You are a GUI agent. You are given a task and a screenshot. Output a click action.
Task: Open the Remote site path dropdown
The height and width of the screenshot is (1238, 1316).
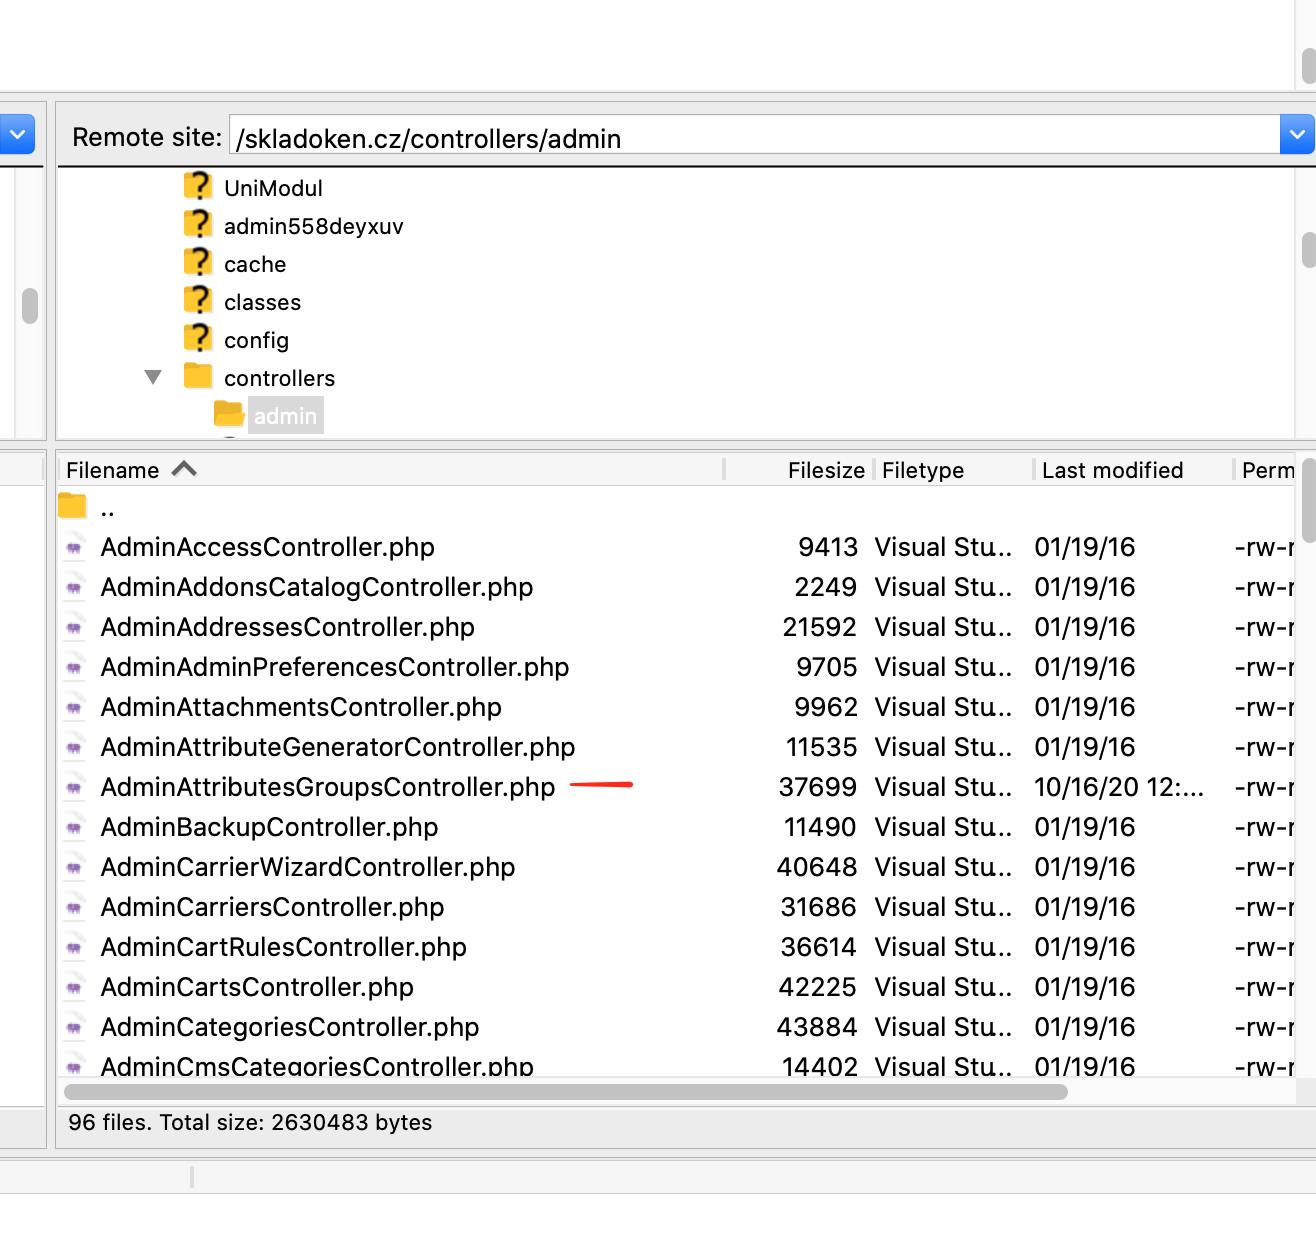[x=1297, y=134]
